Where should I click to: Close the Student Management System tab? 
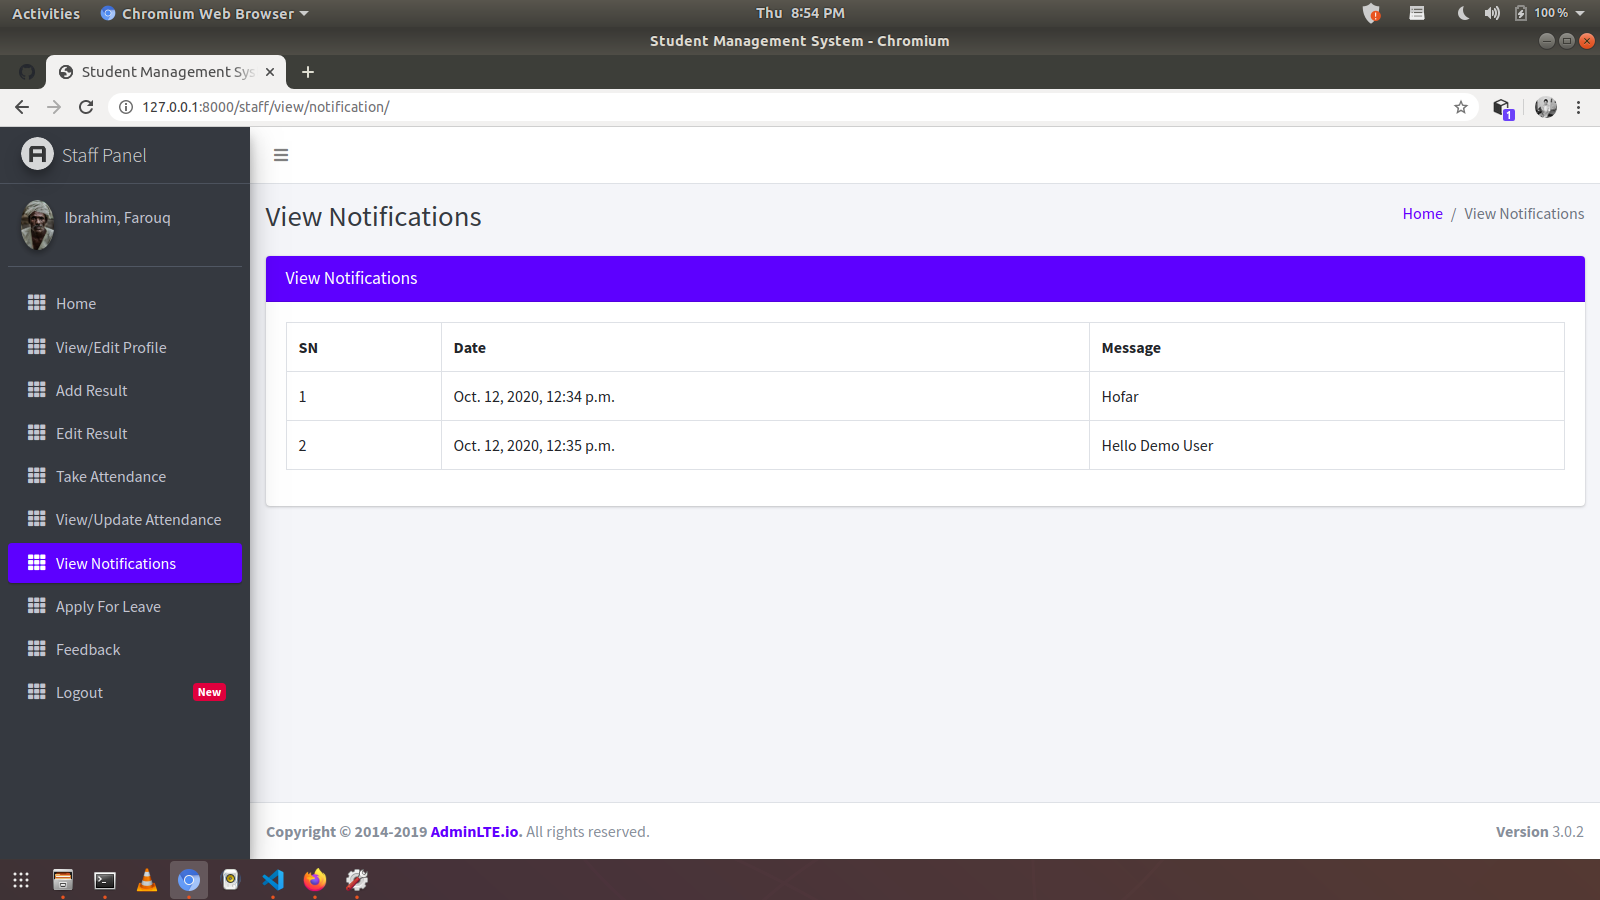click(270, 72)
